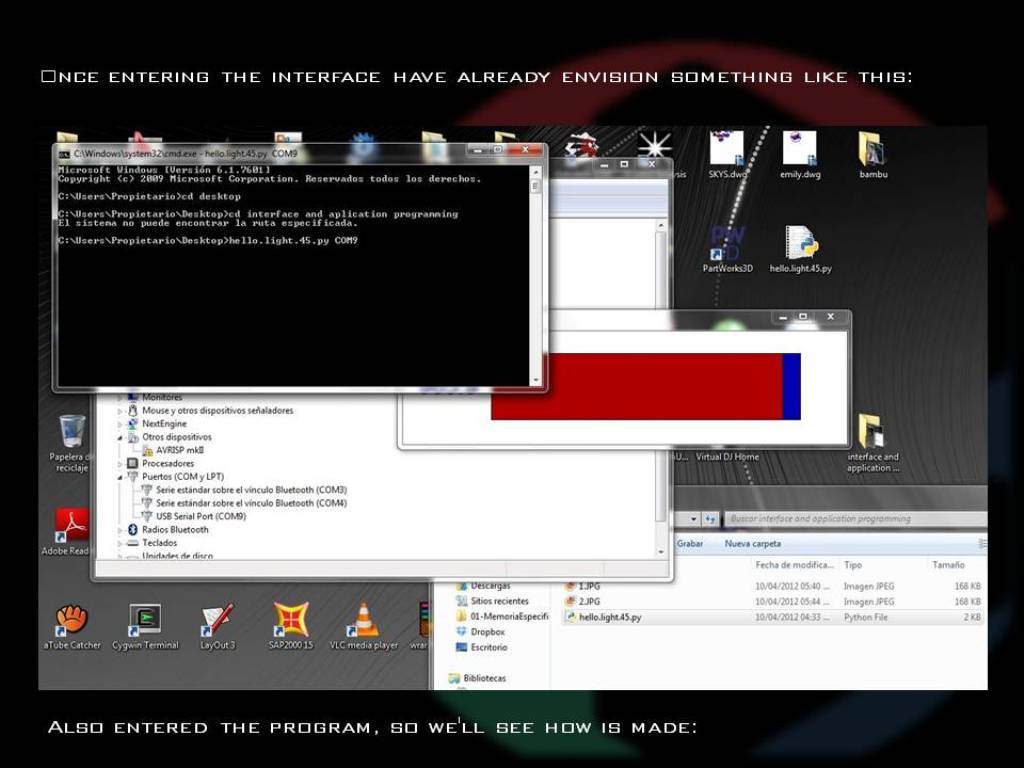Open the Explorer address bar history dropdown

(x=693, y=519)
